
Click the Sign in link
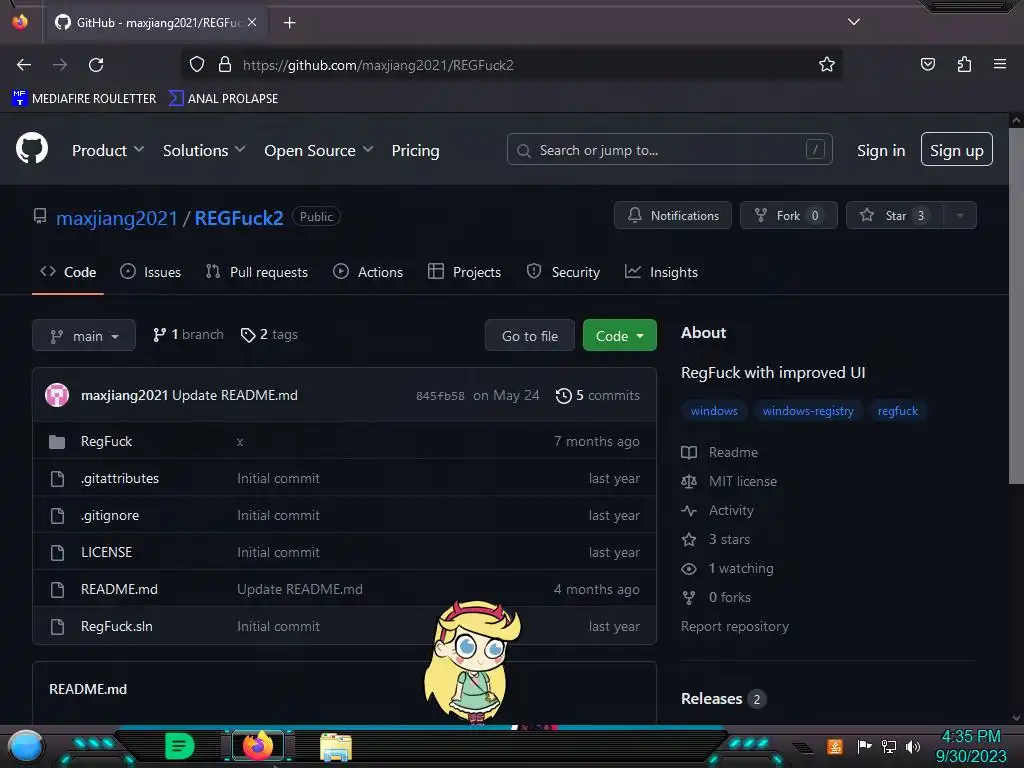point(881,150)
